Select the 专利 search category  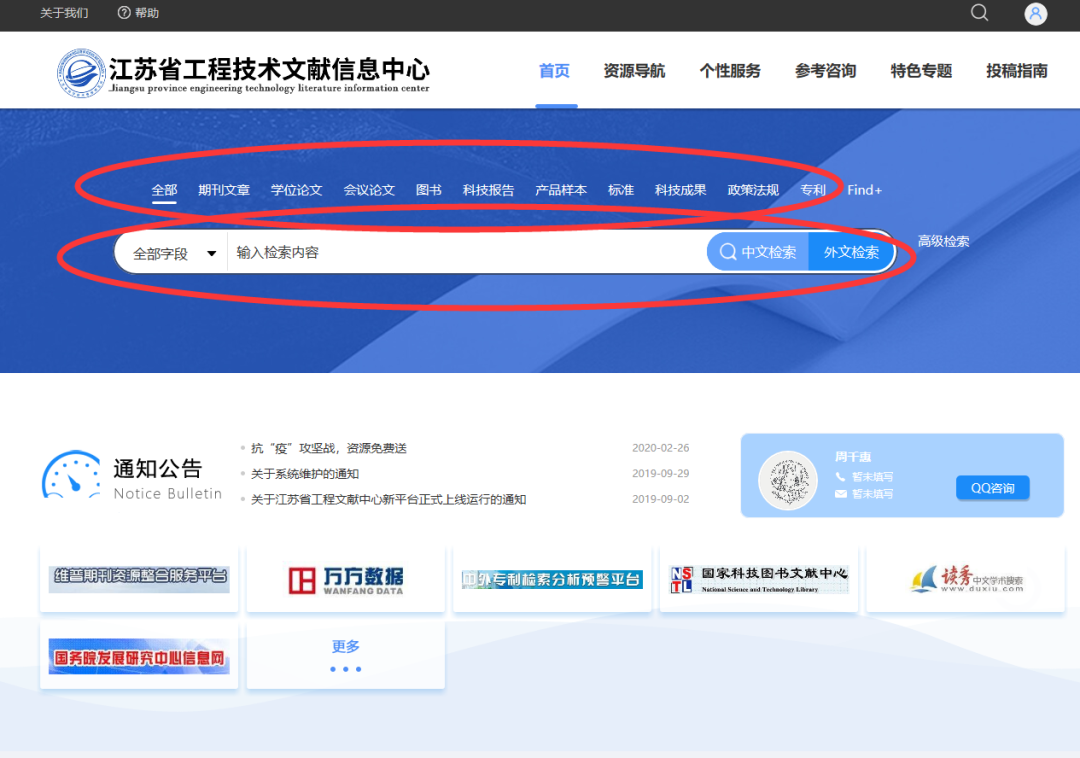pos(814,189)
